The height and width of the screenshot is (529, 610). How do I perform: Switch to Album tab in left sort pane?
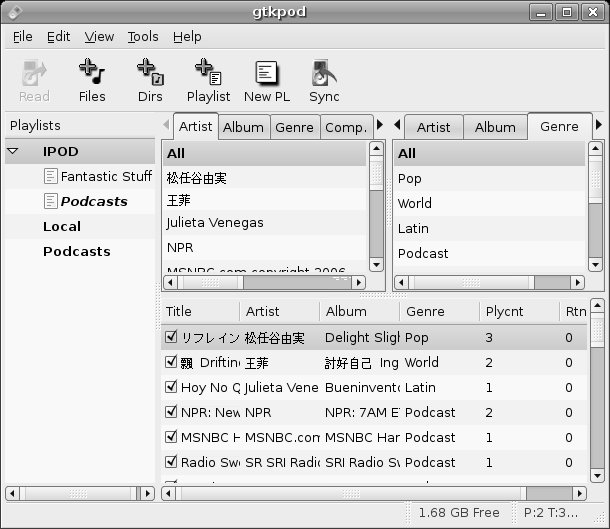point(243,127)
